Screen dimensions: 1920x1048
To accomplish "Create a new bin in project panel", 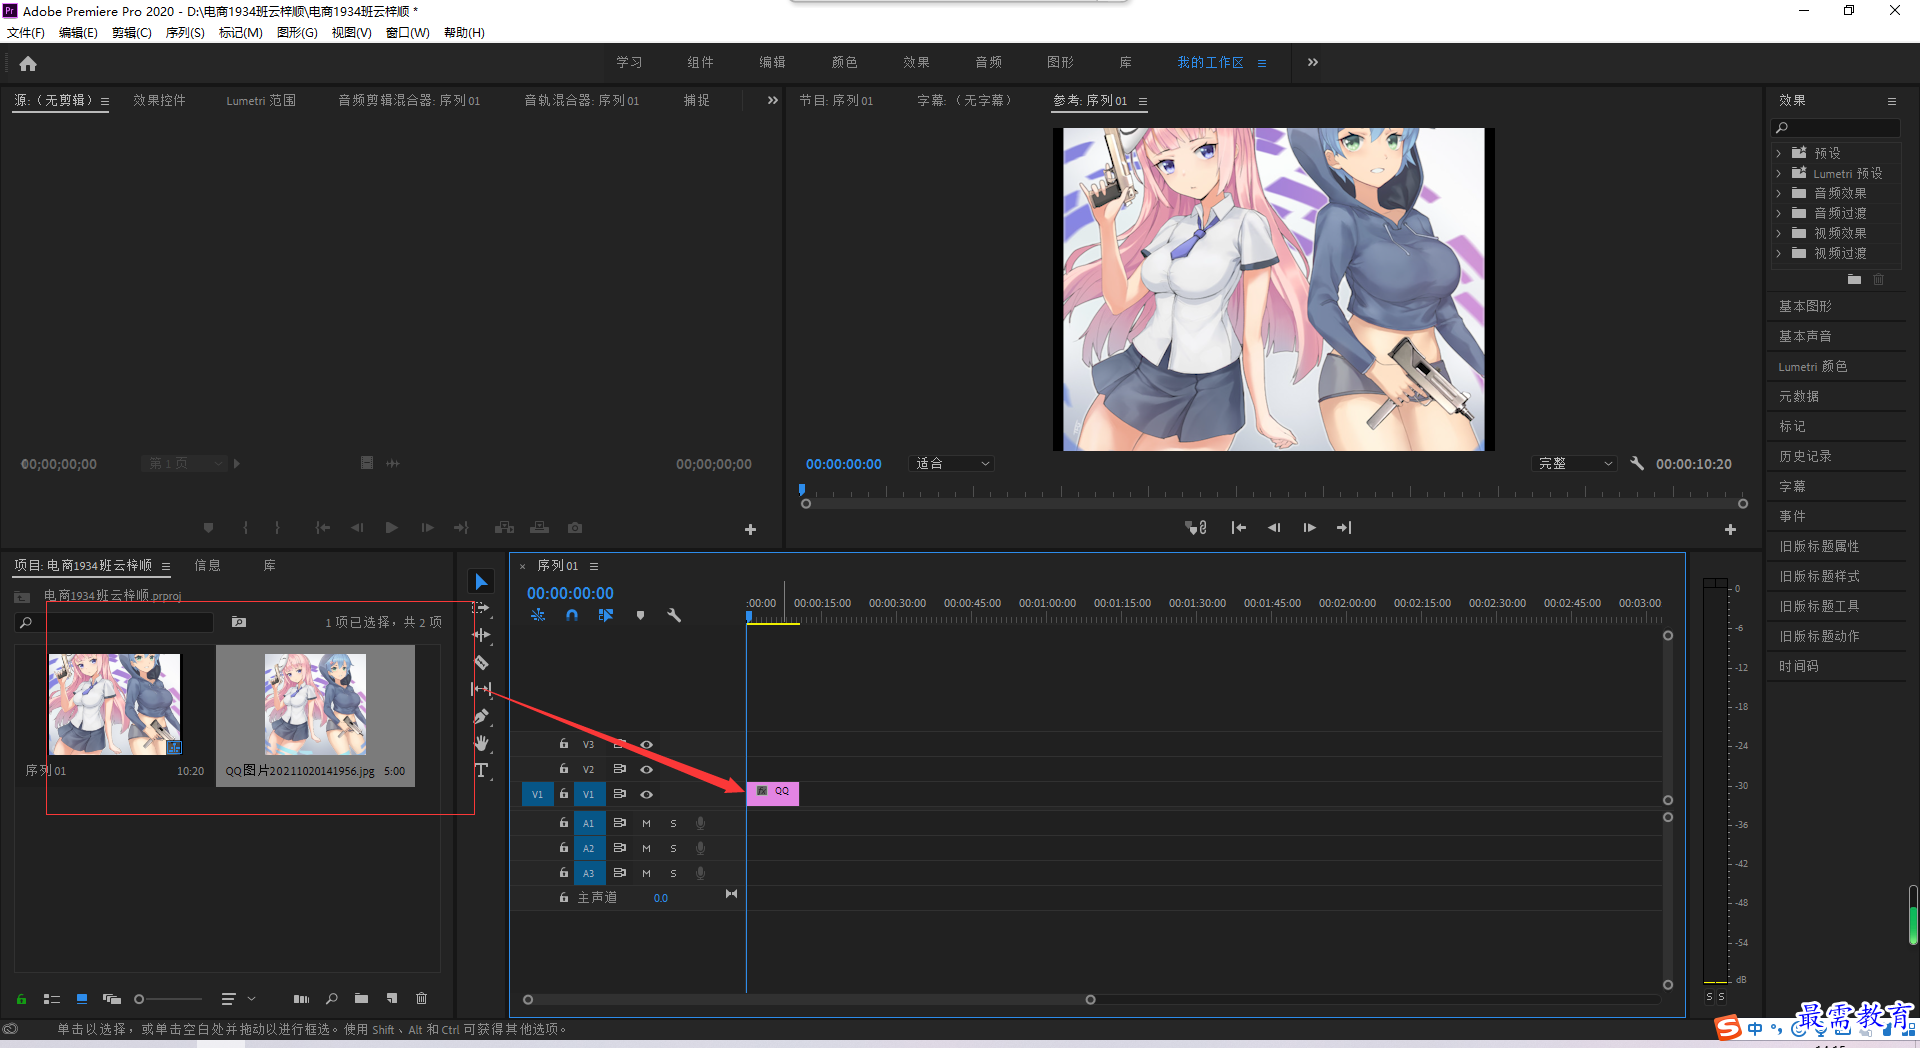I will [x=361, y=998].
